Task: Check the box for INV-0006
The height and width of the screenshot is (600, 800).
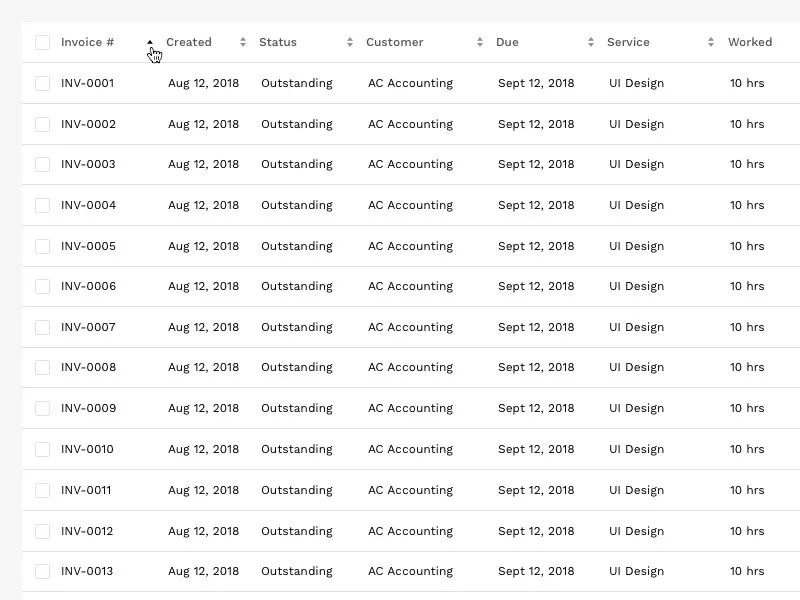Action: (x=42, y=286)
